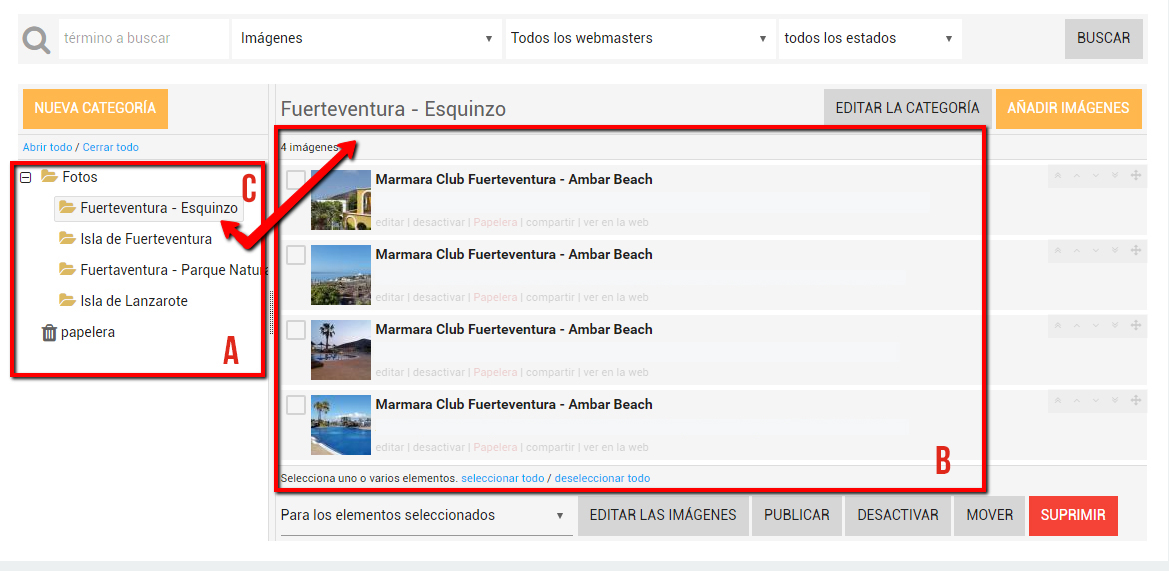
Task: Click ver en la web under fourth image (blue pool)
Action: coord(616,447)
